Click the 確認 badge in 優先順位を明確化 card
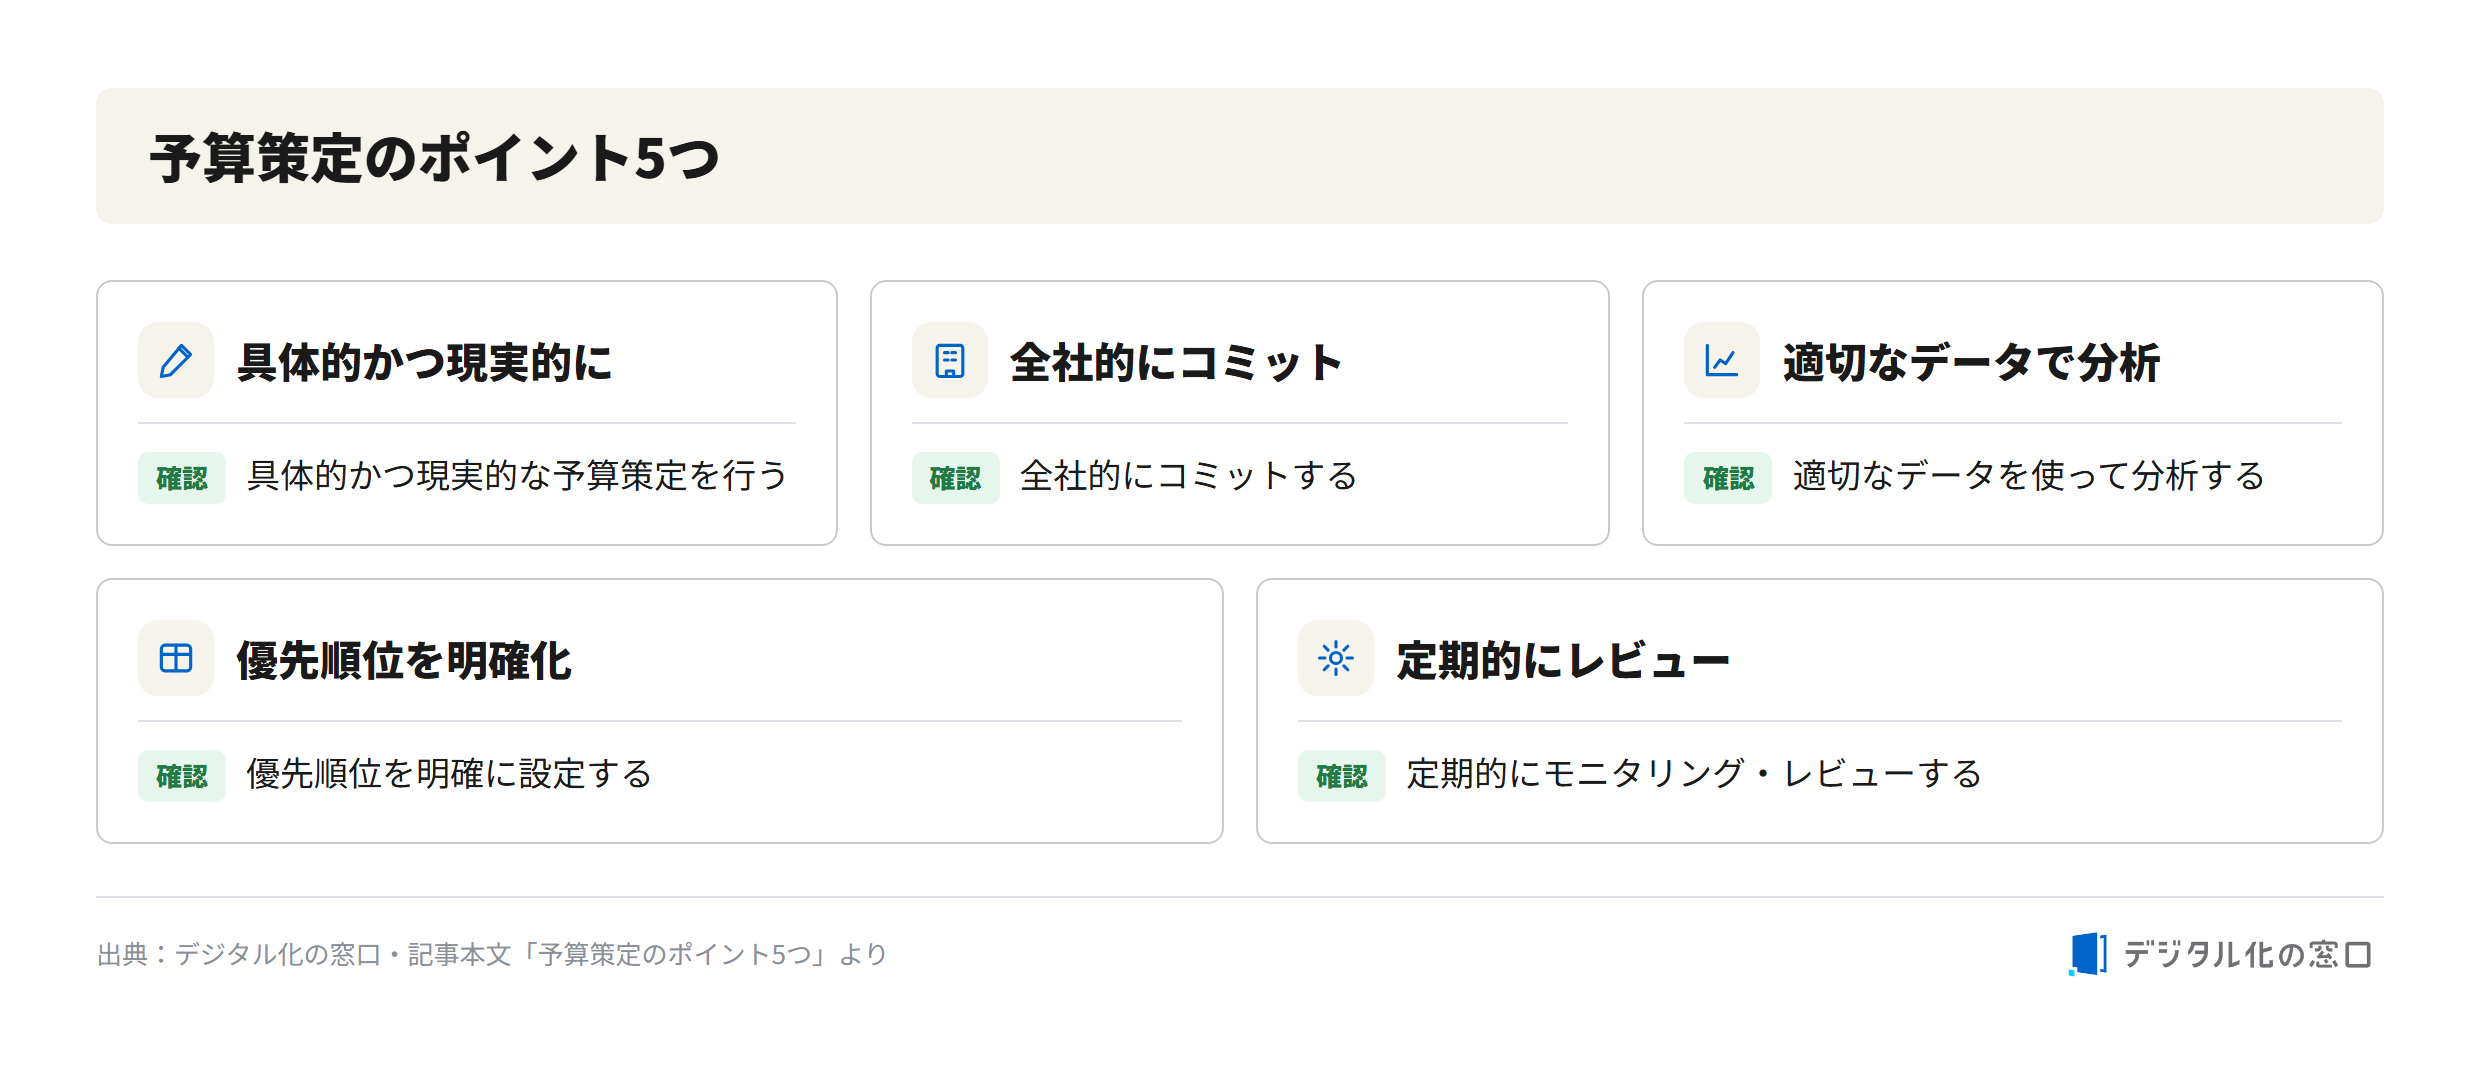This screenshot has width=2480, height=1070. point(182,776)
